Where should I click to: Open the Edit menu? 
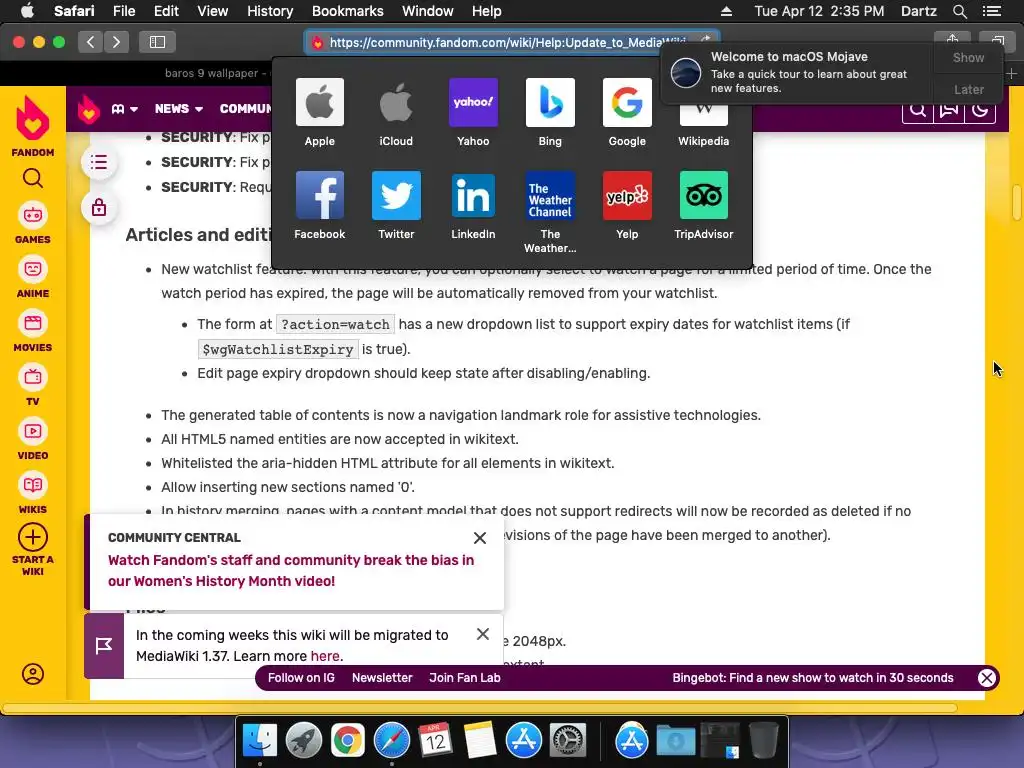point(166,11)
